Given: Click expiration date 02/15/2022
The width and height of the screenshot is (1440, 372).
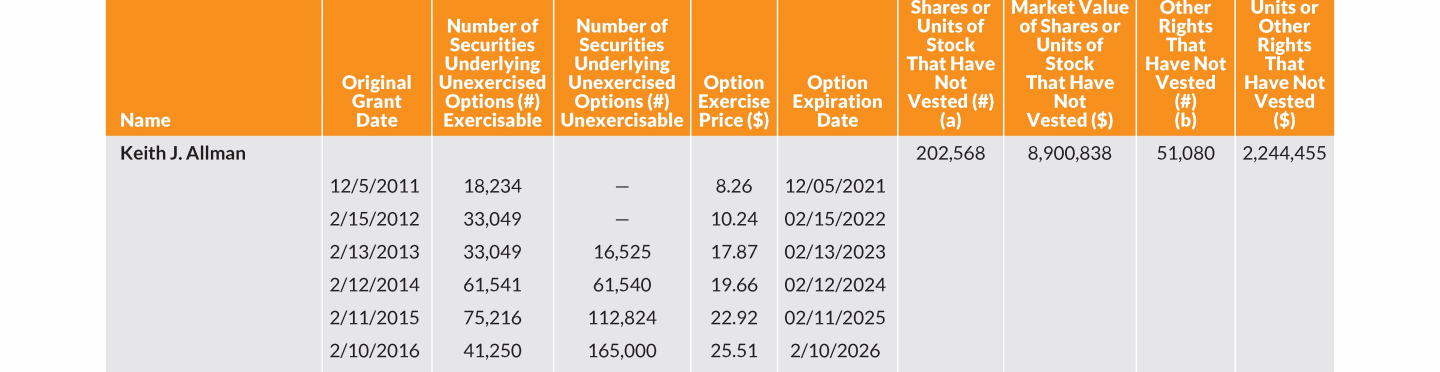Looking at the screenshot, I should point(835,219).
